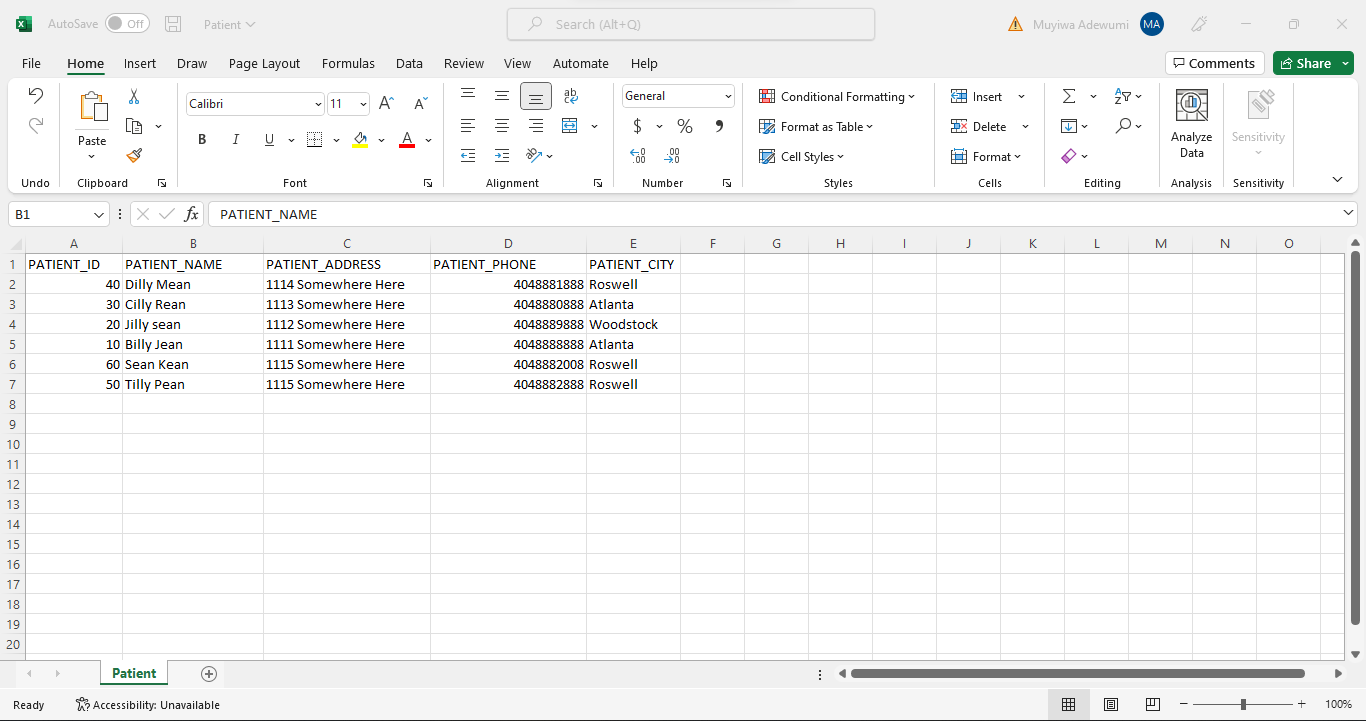Open the Comments button

(1214, 63)
